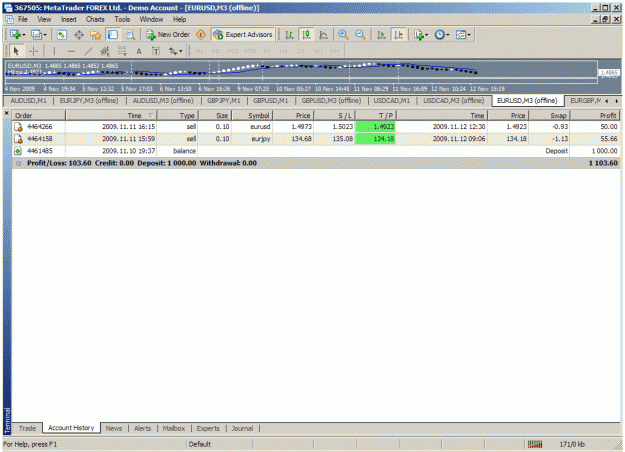Toggle the Expert Advisors button
Viewport: 625px width, 452px height.
[243, 35]
